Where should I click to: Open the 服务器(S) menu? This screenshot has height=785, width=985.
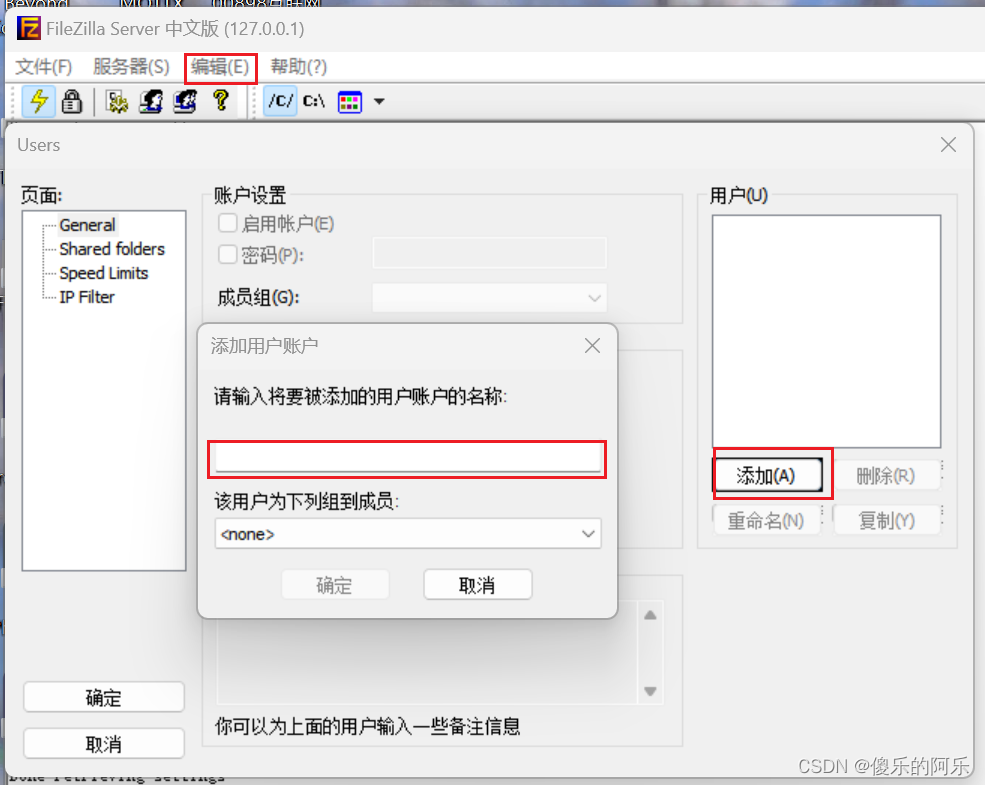pos(131,67)
